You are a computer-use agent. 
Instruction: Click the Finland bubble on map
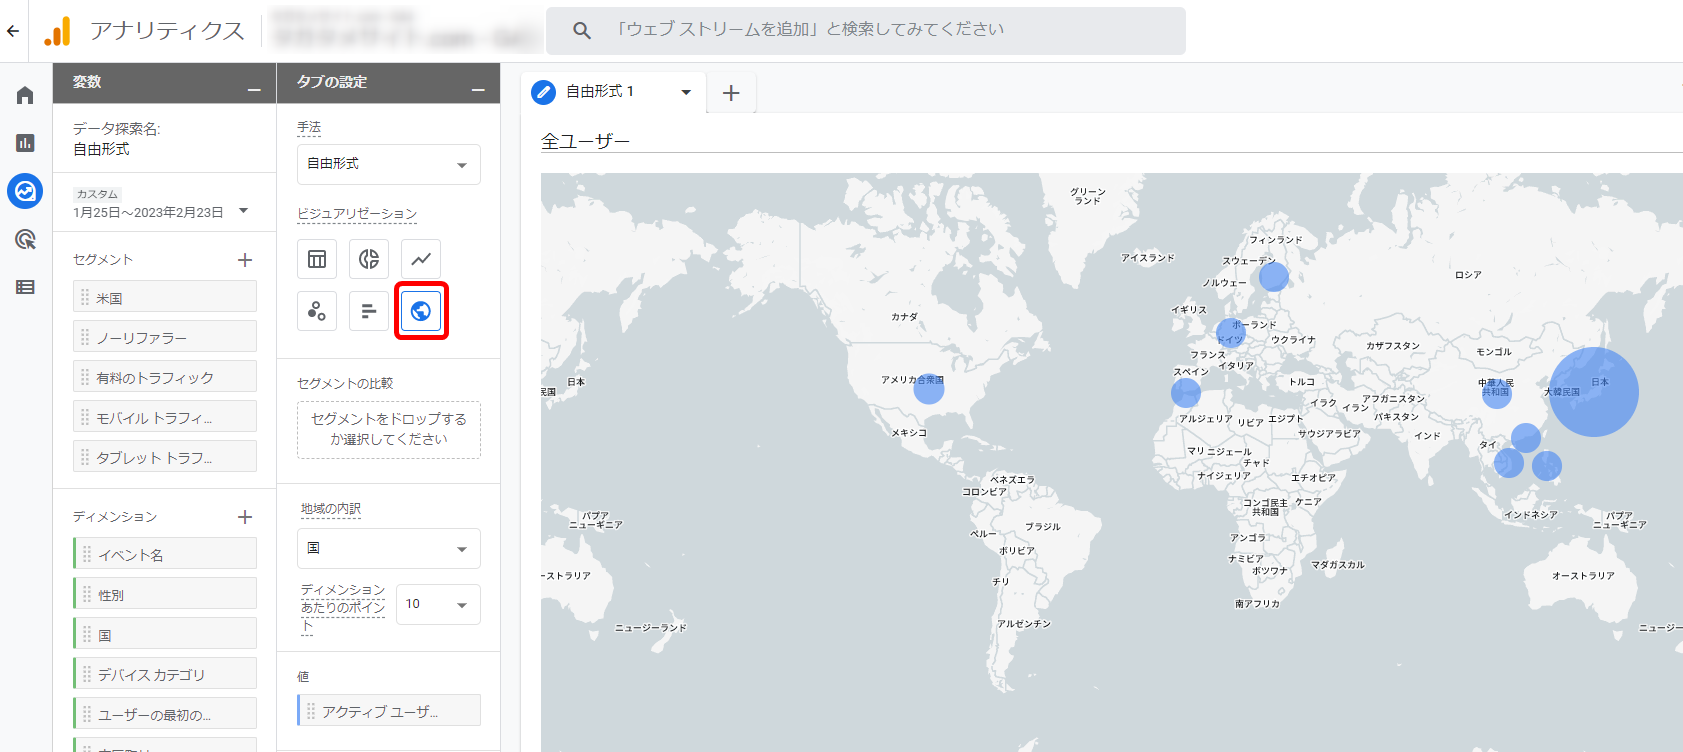point(1274,276)
